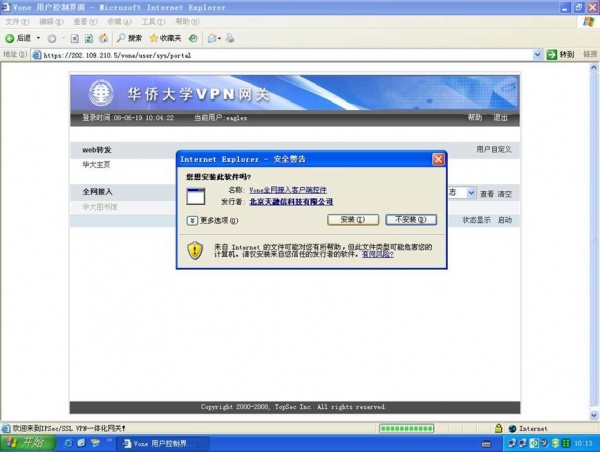The width and height of the screenshot is (600, 452).
Task: Click the 退出 logout link
Action: click(500, 117)
